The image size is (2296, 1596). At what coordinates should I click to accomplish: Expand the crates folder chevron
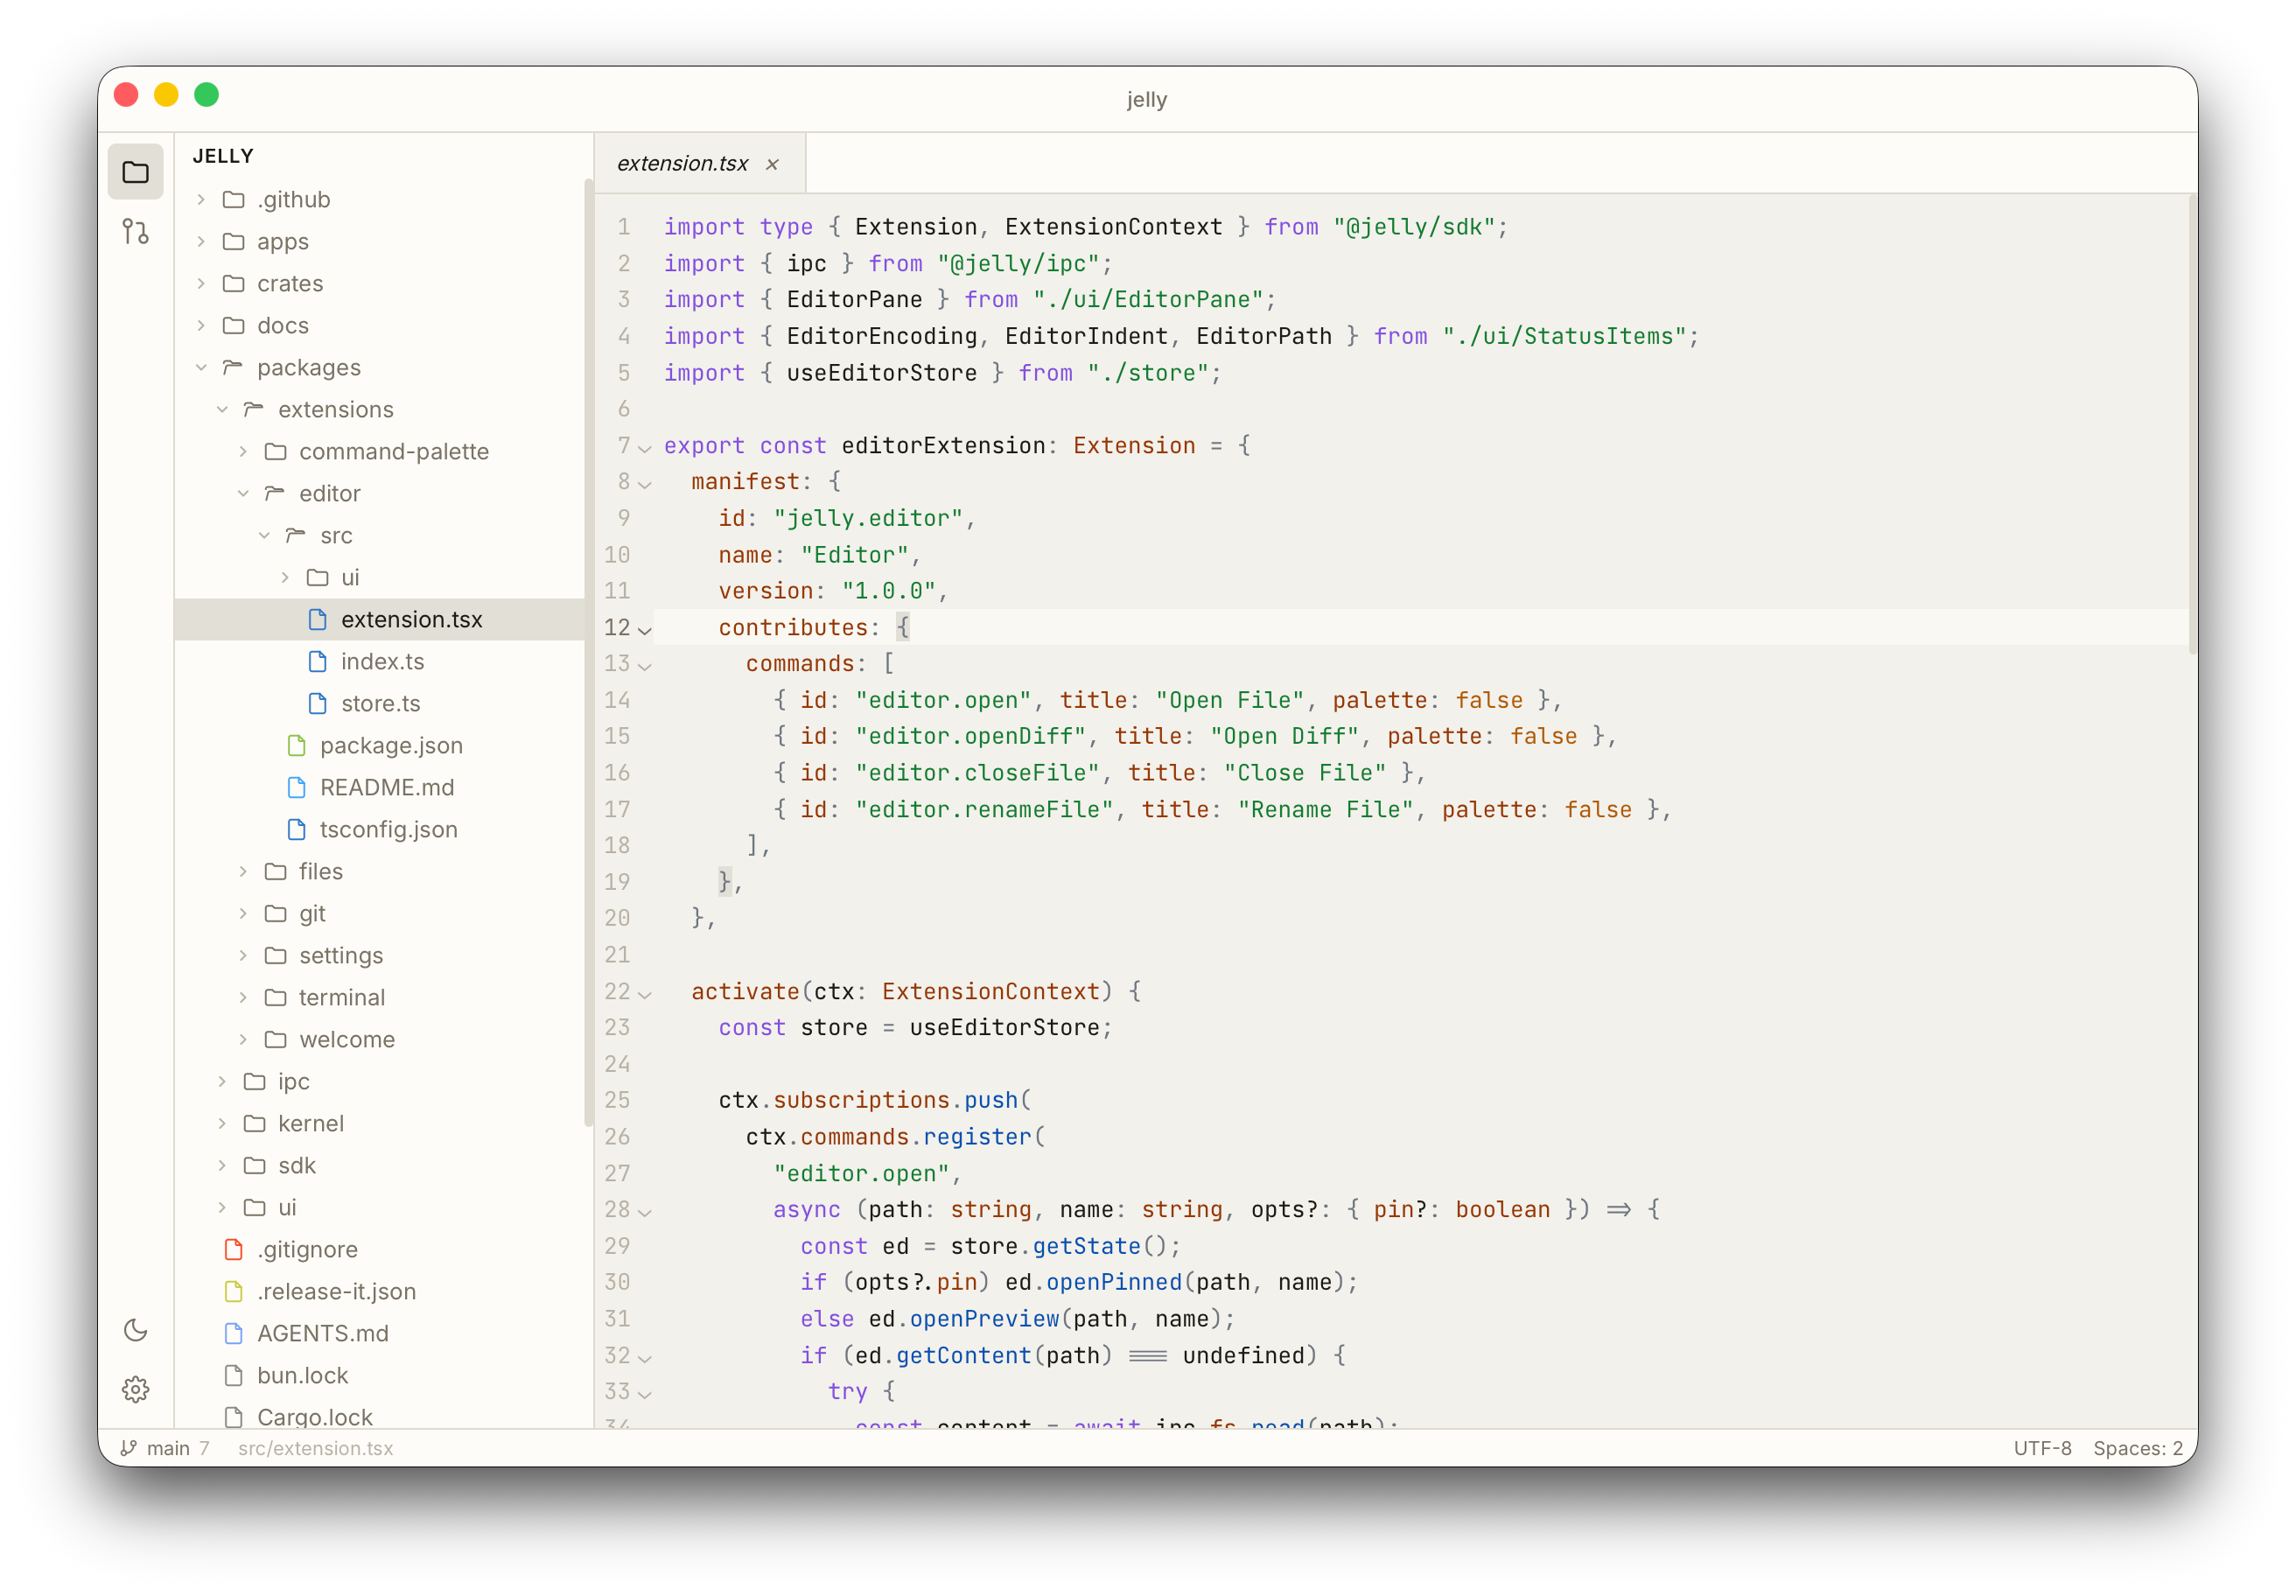201,283
